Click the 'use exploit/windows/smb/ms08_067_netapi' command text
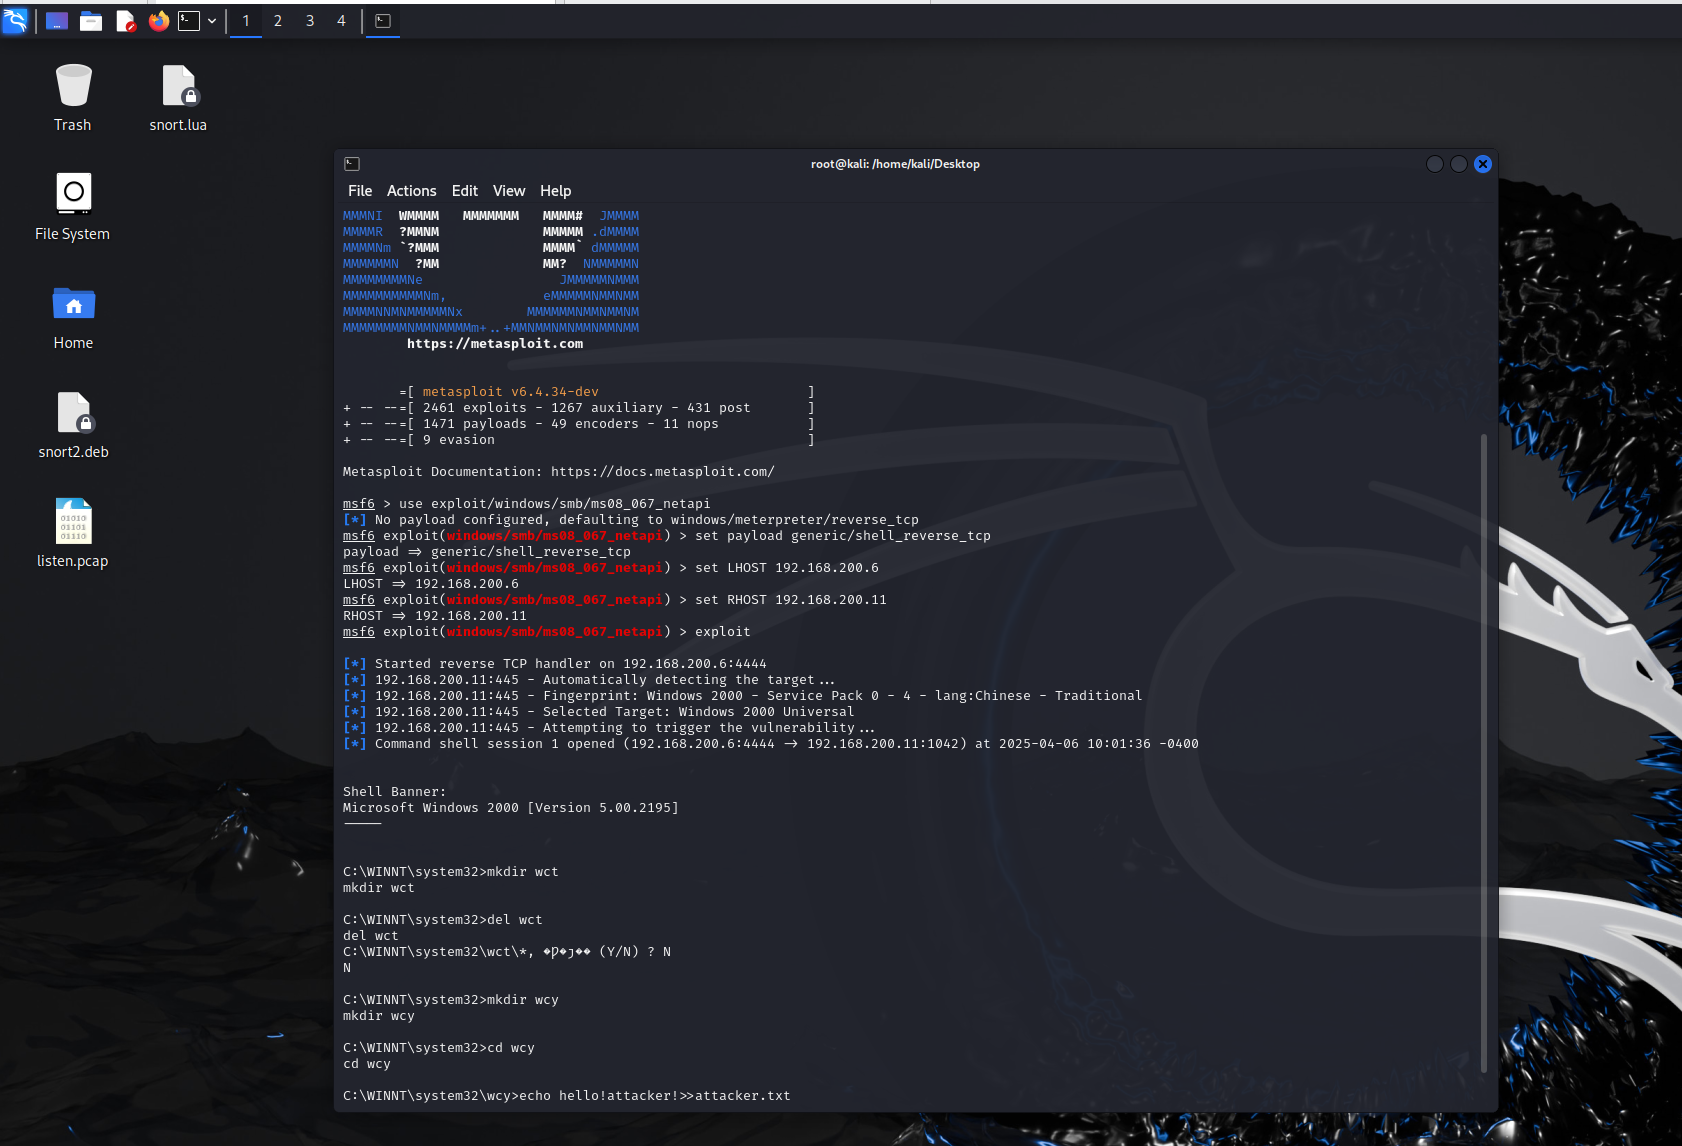 point(555,504)
